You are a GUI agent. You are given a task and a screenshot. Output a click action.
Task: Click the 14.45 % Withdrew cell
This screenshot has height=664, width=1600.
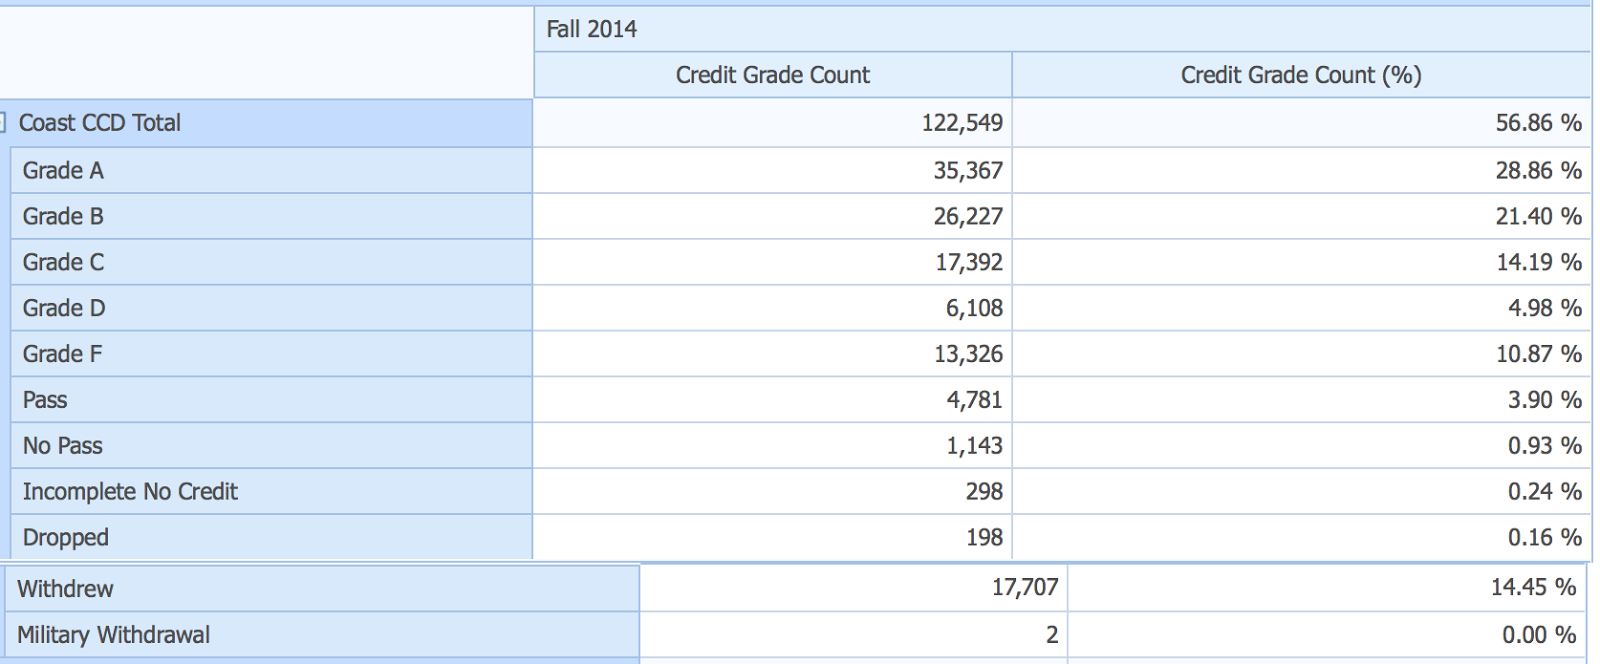click(1327, 588)
